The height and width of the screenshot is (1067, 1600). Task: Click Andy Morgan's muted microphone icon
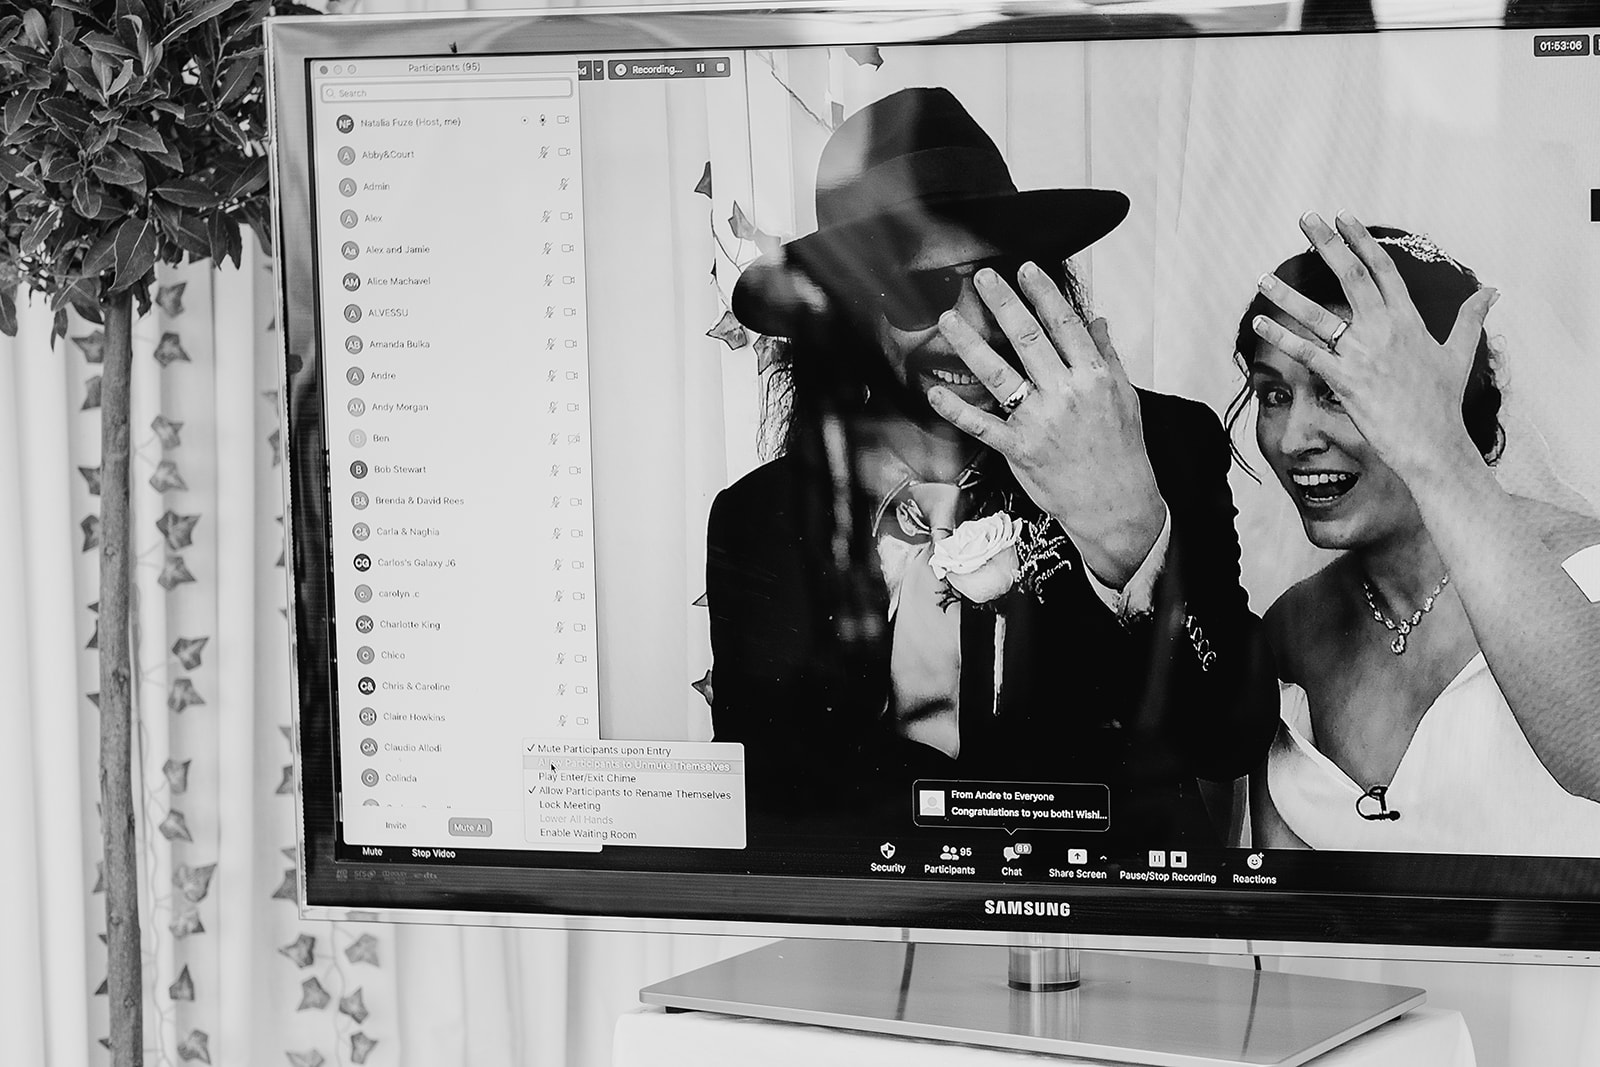click(x=552, y=407)
